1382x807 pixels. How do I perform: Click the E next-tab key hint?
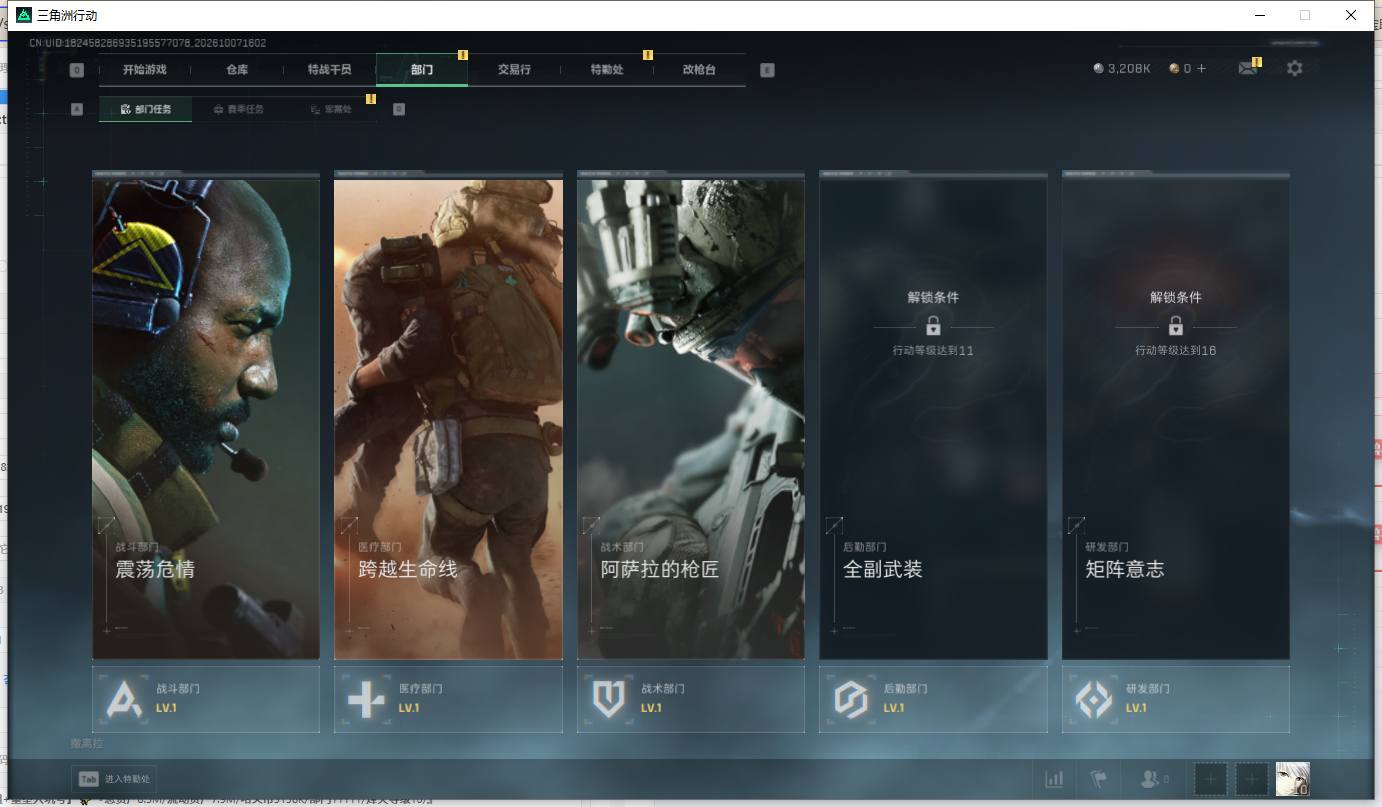click(767, 70)
